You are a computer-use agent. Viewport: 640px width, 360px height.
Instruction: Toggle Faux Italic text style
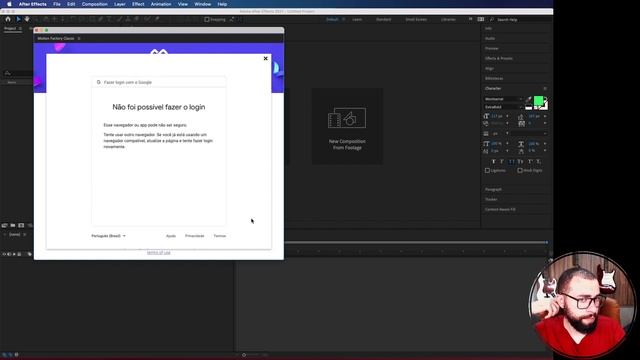pos(502,162)
